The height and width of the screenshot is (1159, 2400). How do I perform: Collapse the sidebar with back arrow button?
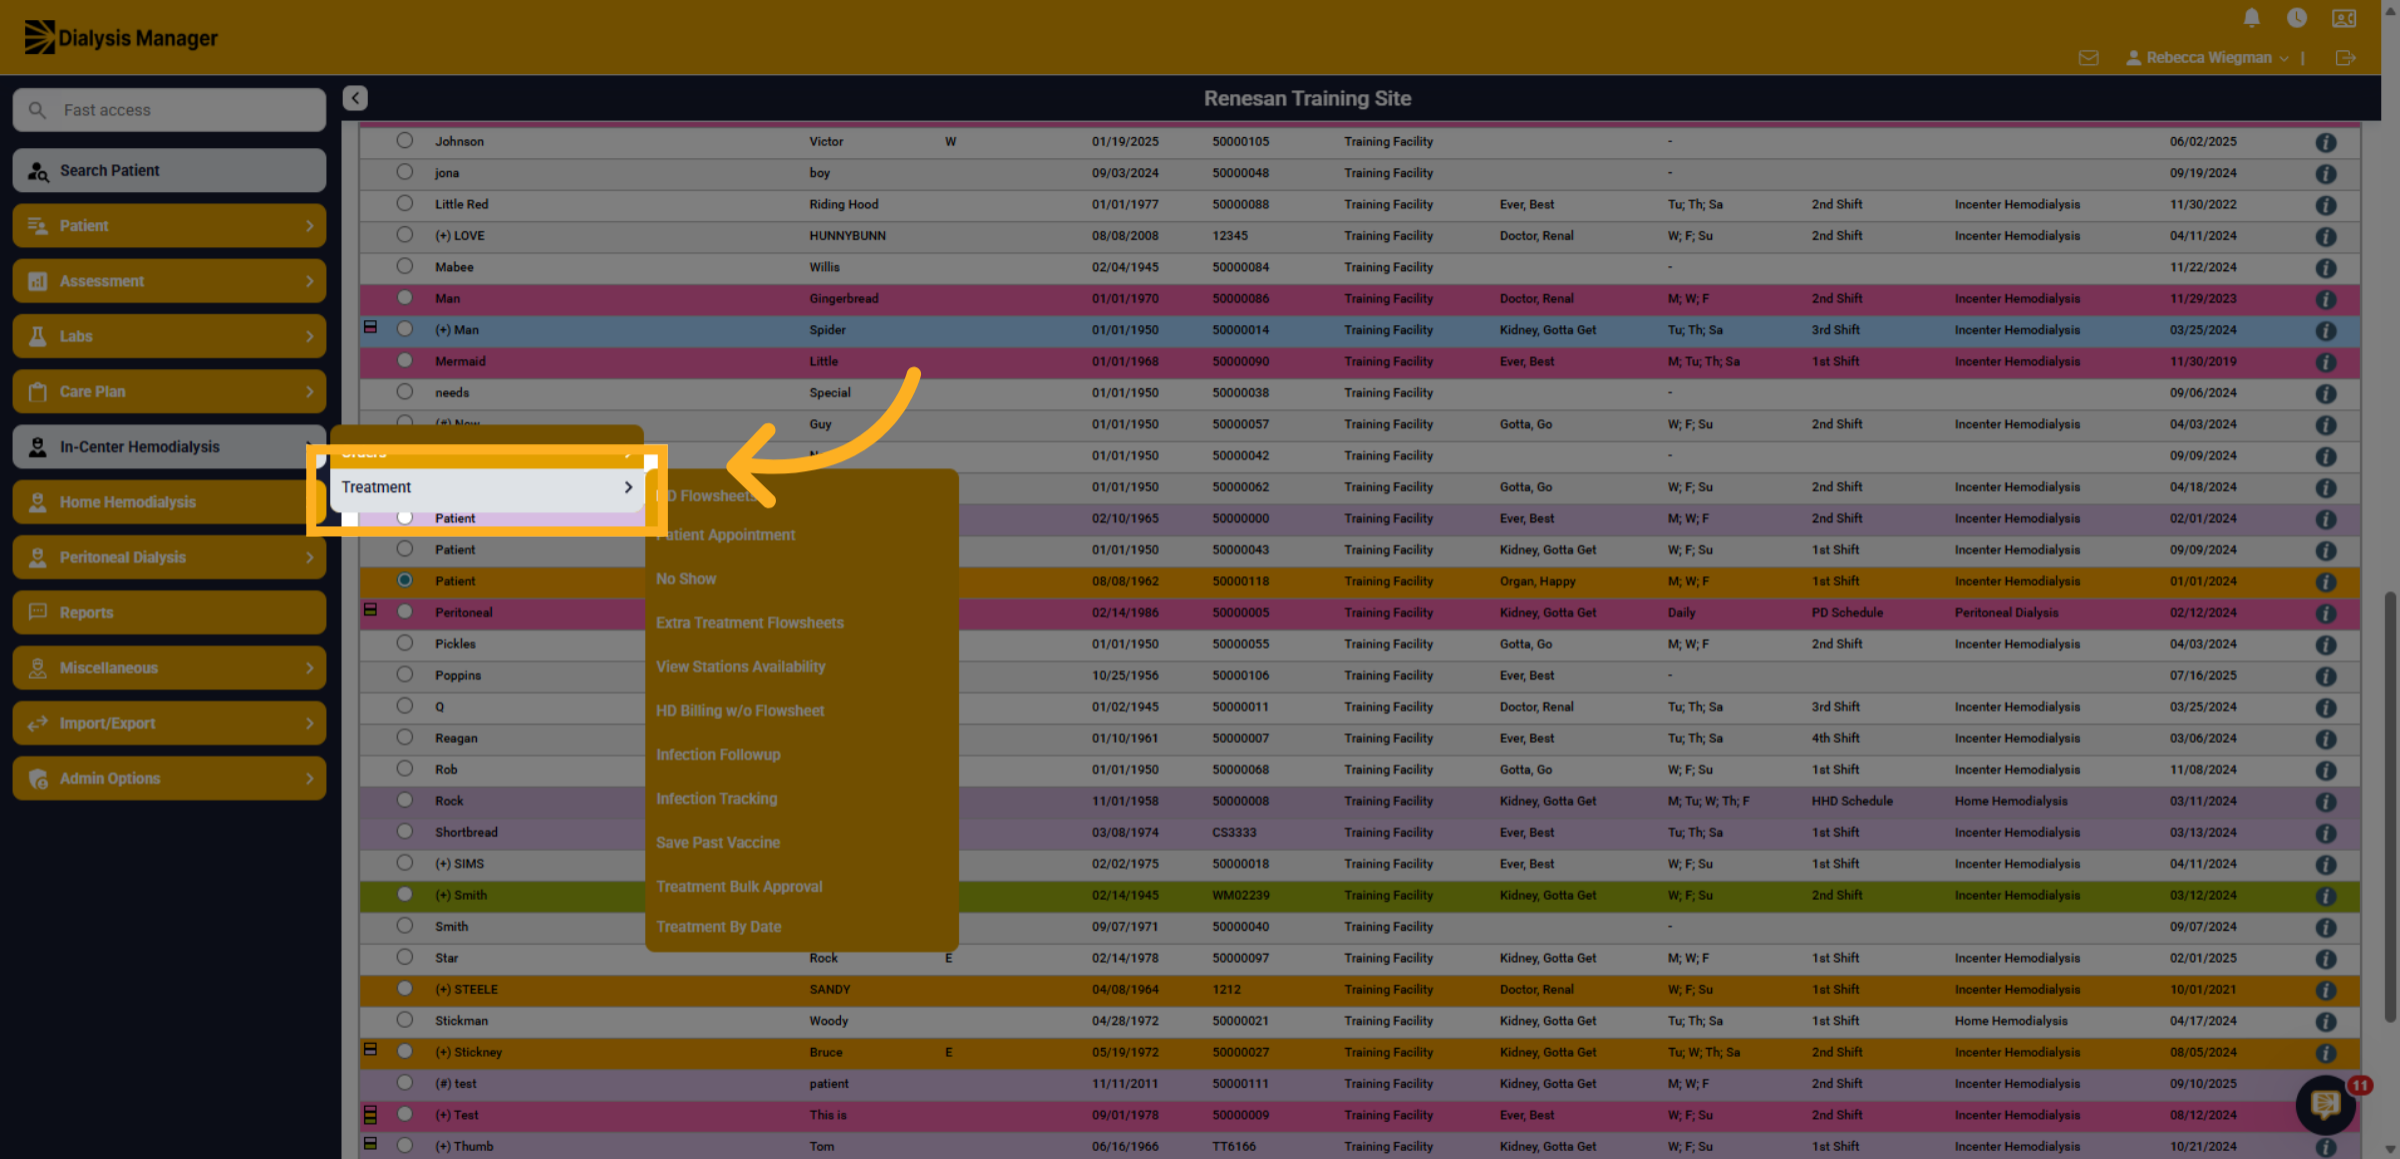[355, 98]
